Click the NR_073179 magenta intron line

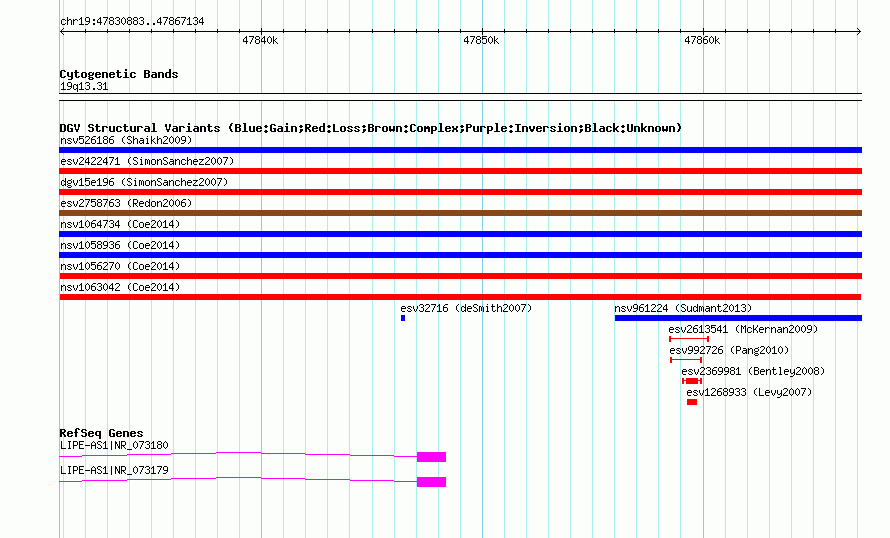(238, 479)
